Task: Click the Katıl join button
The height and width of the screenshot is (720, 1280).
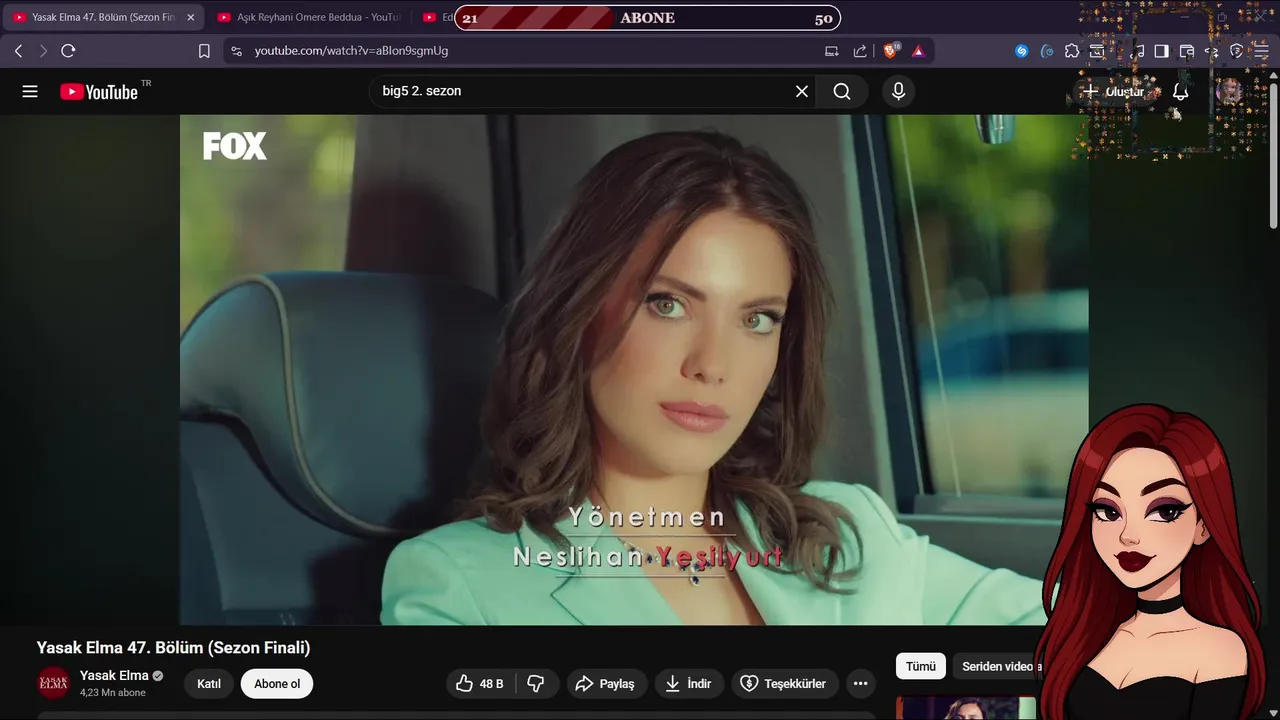Action: (209, 684)
